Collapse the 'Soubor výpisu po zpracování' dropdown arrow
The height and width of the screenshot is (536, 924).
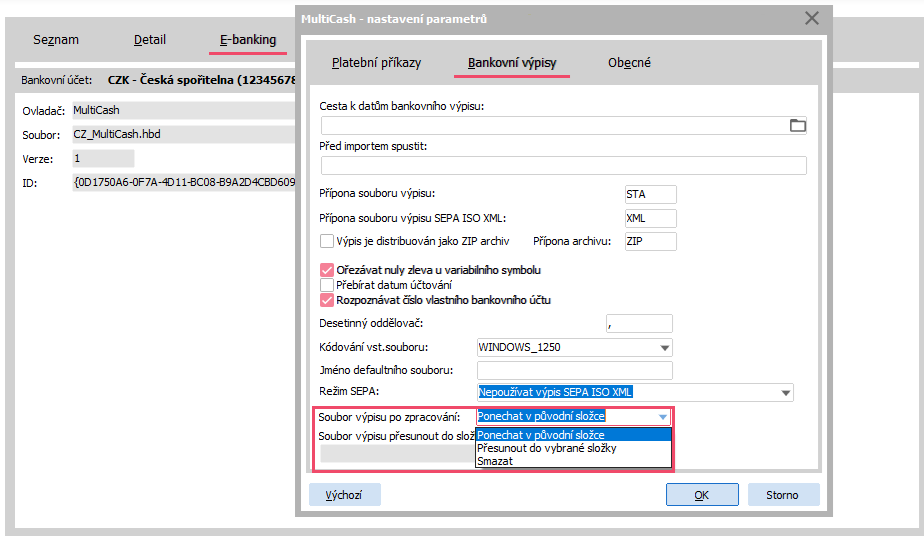coord(662,416)
